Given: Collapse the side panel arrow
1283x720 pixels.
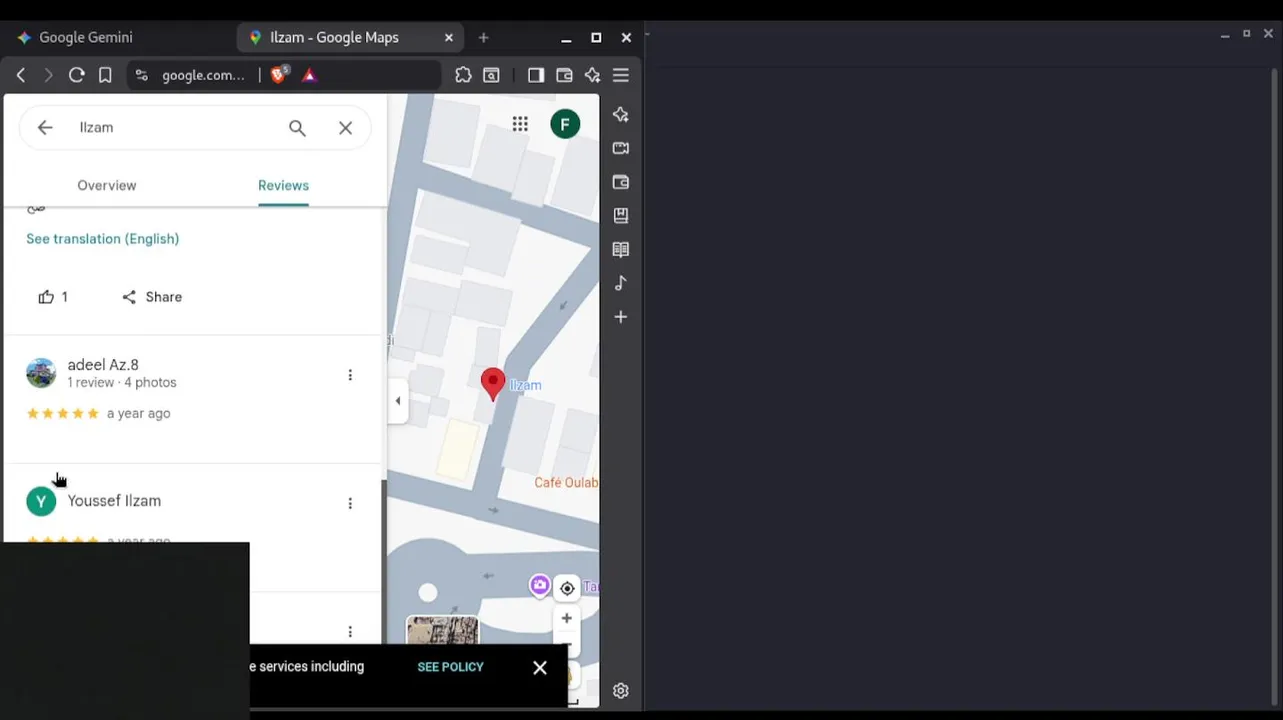Looking at the screenshot, I should pos(398,401).
